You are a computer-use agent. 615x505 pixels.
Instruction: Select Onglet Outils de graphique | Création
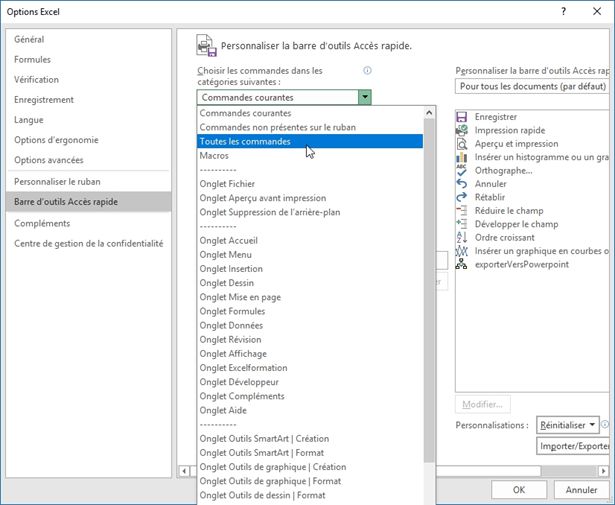tap(310, 467)
